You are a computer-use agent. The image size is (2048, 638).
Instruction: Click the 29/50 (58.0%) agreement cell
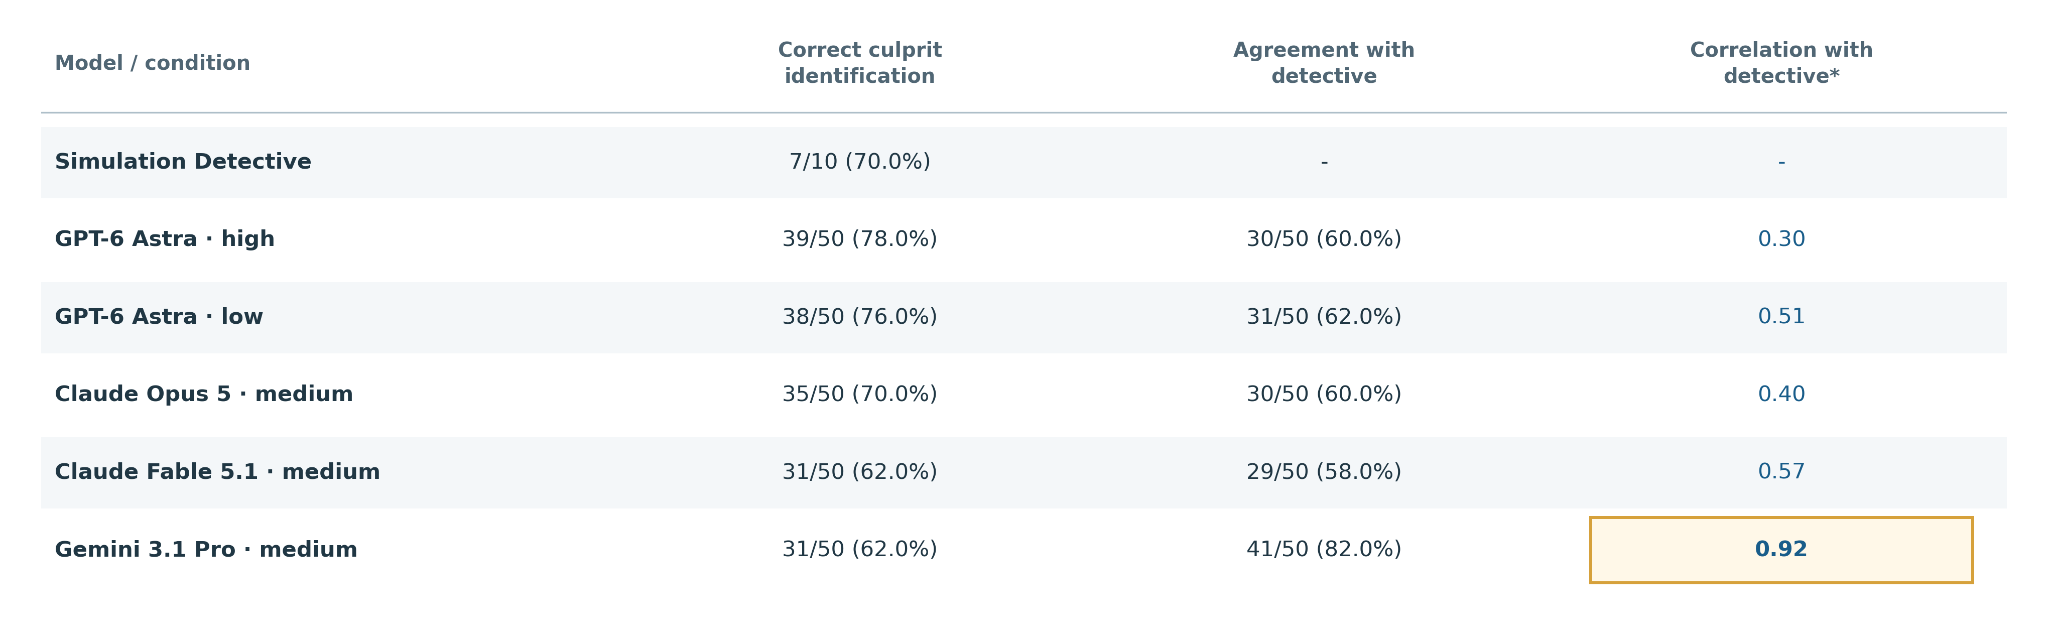click(1324, 472)
